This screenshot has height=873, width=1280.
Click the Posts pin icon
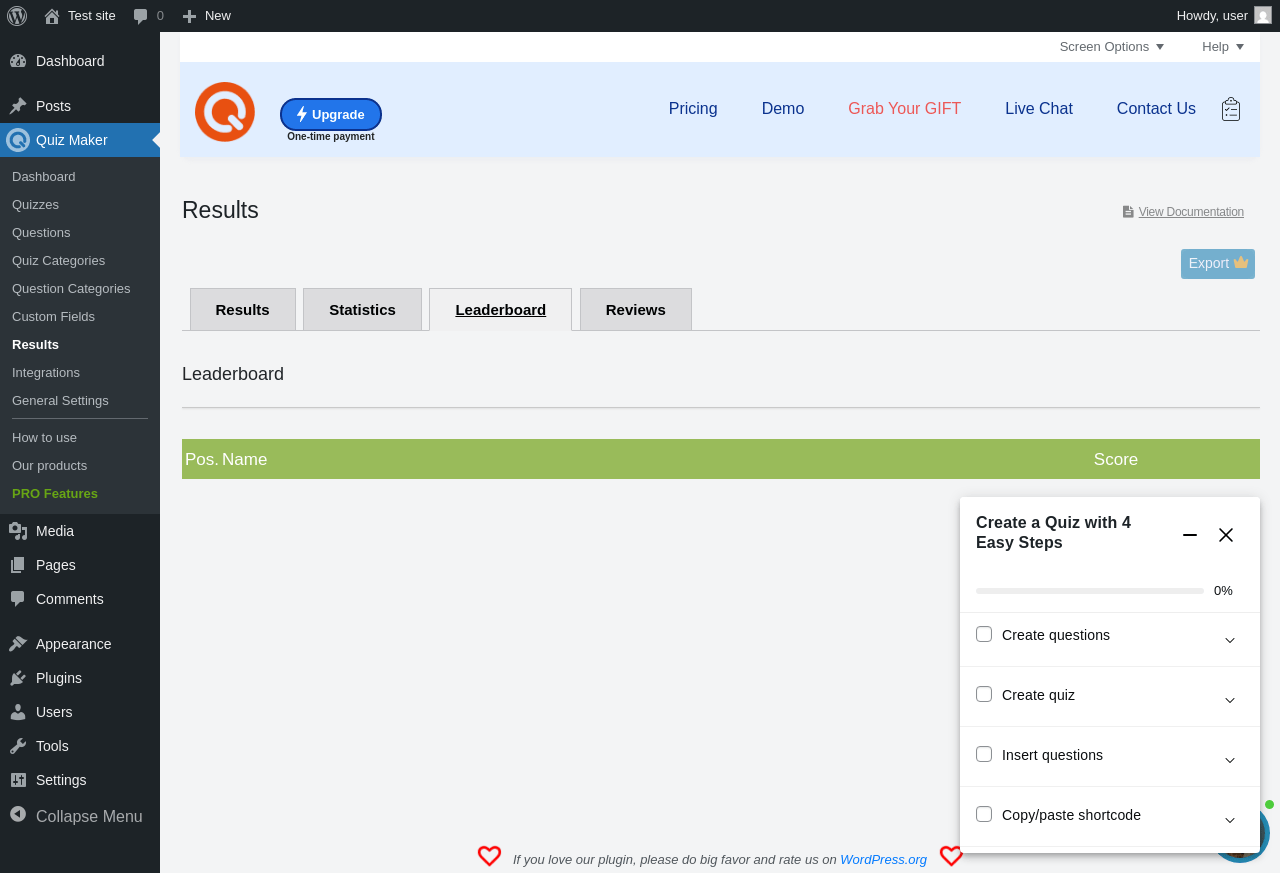tap(18, 106)
